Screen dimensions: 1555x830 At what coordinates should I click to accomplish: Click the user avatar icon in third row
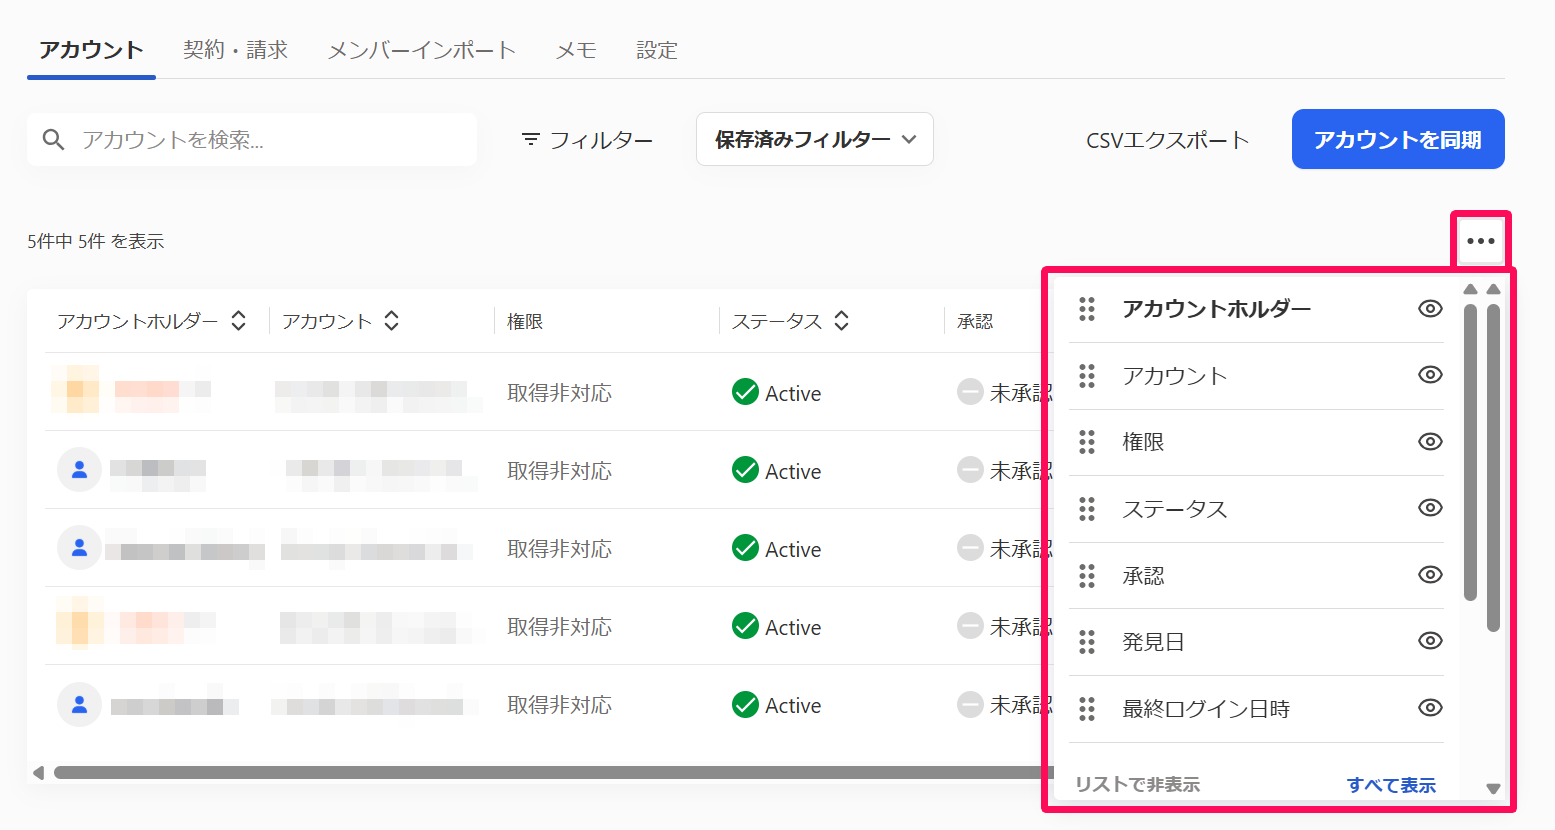(x=79, y=548)
